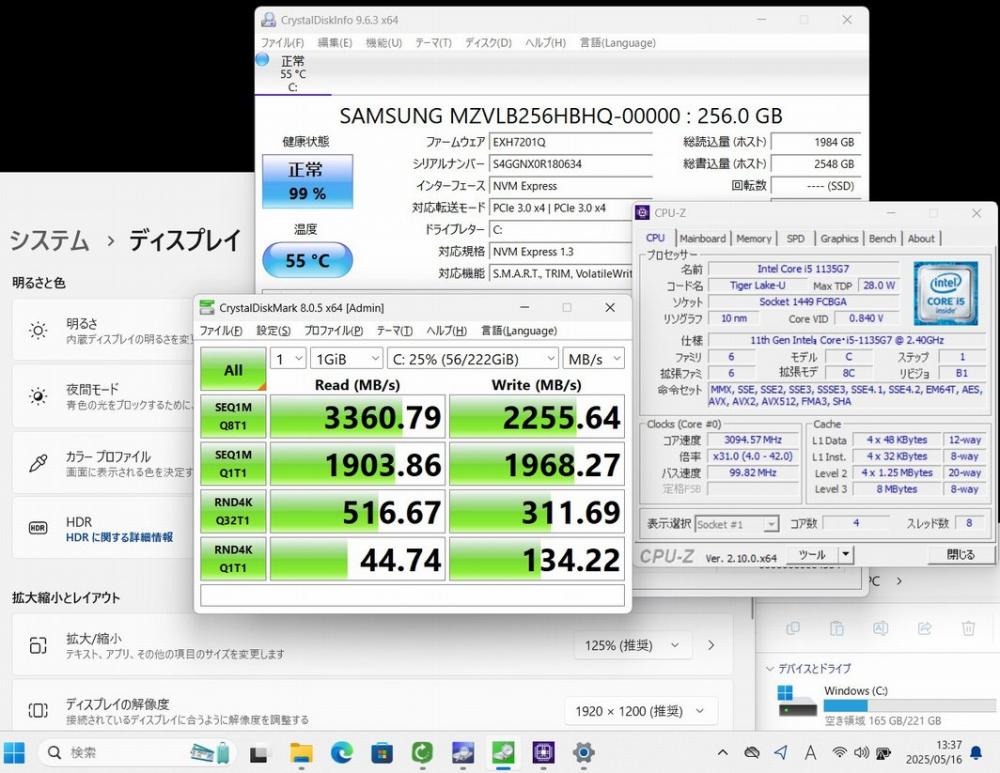Image resolution: width=1000 pixels, height=773 pixels.
Task: Click the taskbar search box
Action: [x=137, y=753]
